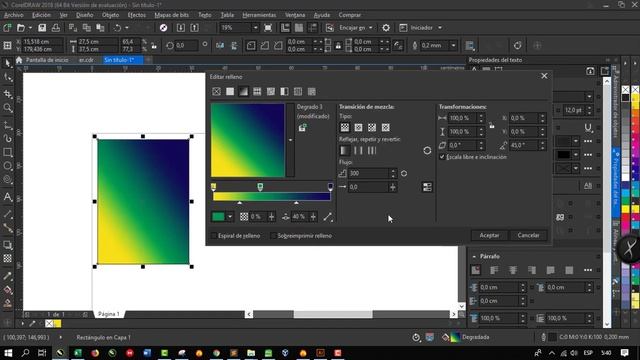Select the Eyedropper tool

pyautogui.click(x=7, y=276)
